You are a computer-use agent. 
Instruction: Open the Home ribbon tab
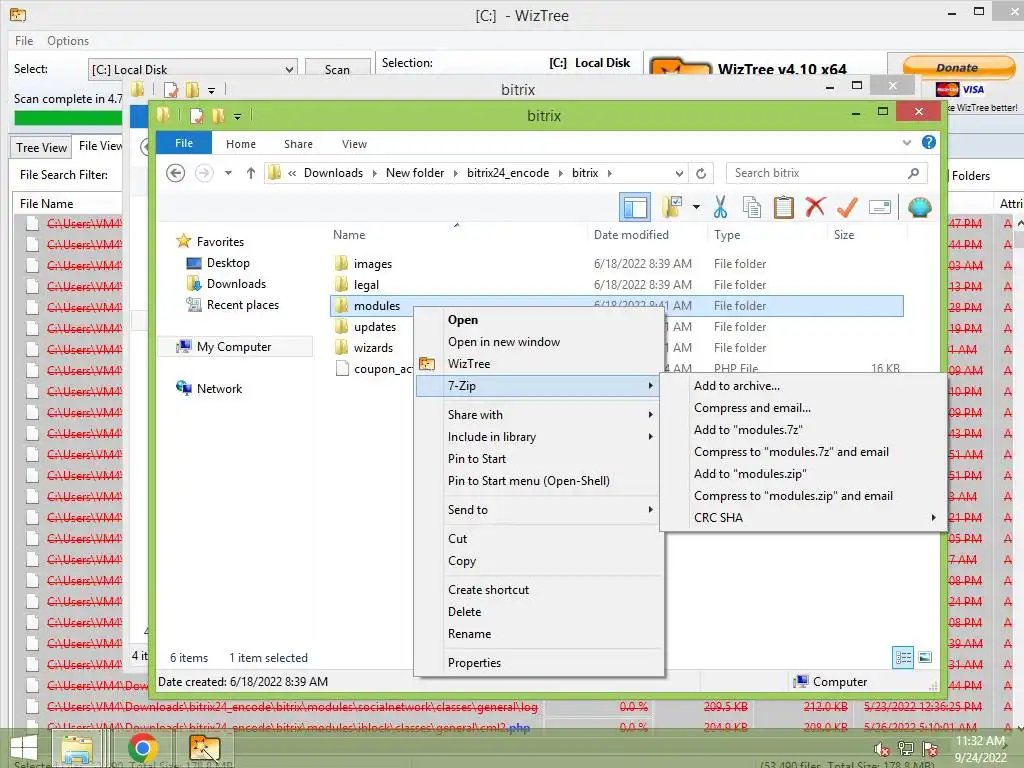pyautogui.click(x=240, y=144)
